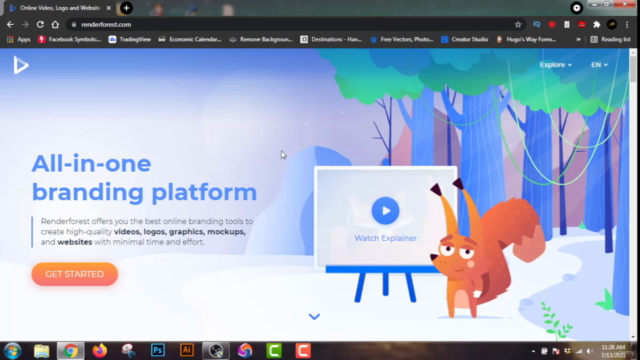Open the green Camtasia taskbar icon
The width and height of the screenshot is (640, 360).
click(x=274, y=351)
